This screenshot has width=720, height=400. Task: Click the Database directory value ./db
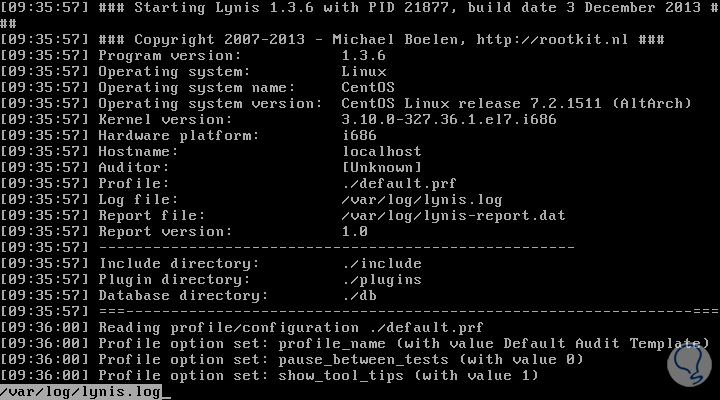[x=357, y=296]
